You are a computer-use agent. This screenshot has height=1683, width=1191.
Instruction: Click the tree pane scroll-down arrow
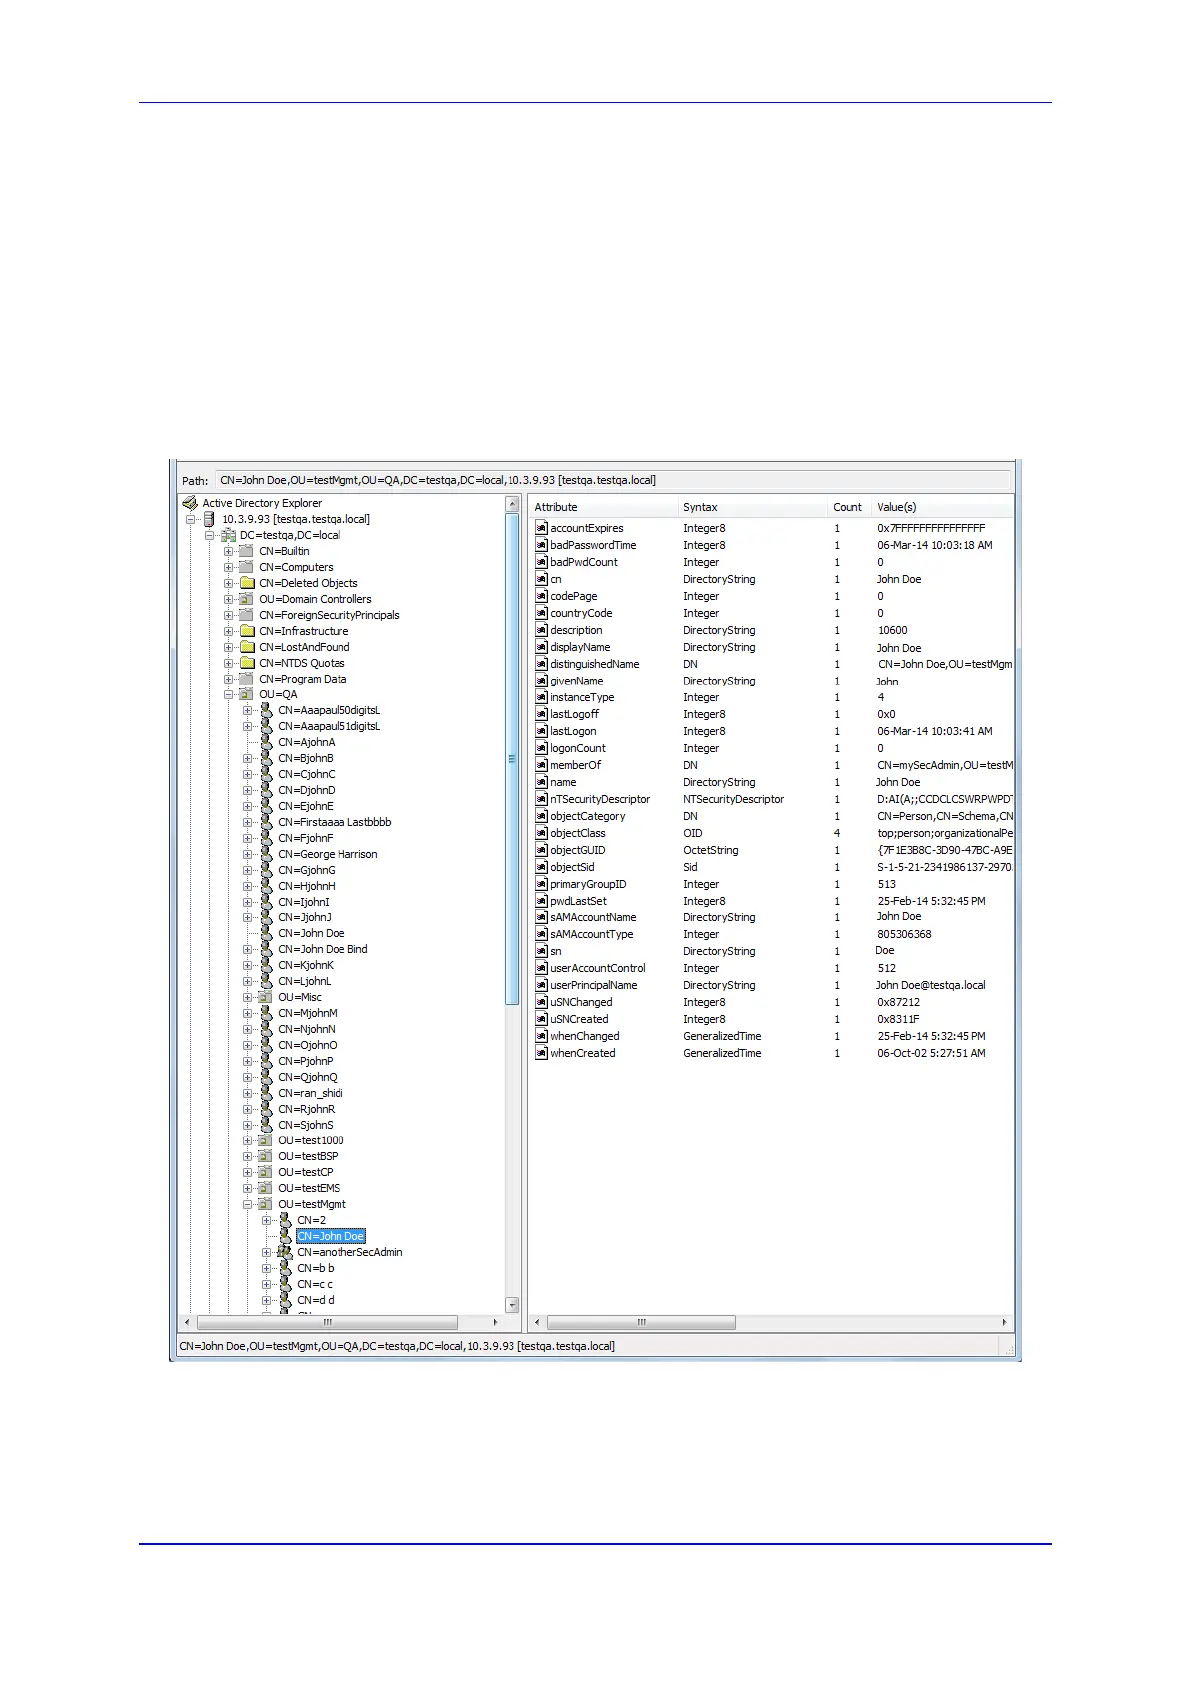coord(513,1305)
